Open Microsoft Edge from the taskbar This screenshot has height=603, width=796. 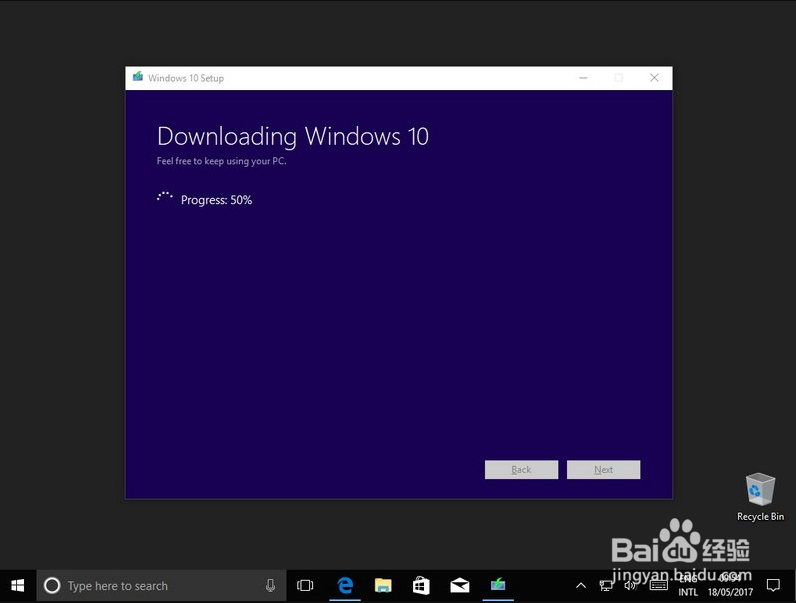pyautogui.click(x=345, y=586)
